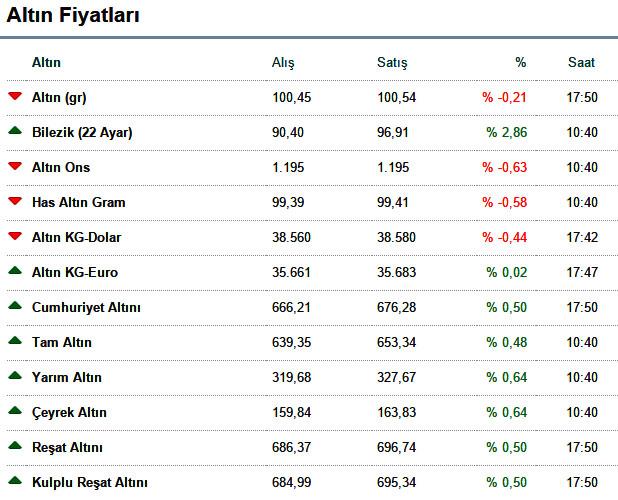Open the Tam Altın link

click(x=62, y=342)
